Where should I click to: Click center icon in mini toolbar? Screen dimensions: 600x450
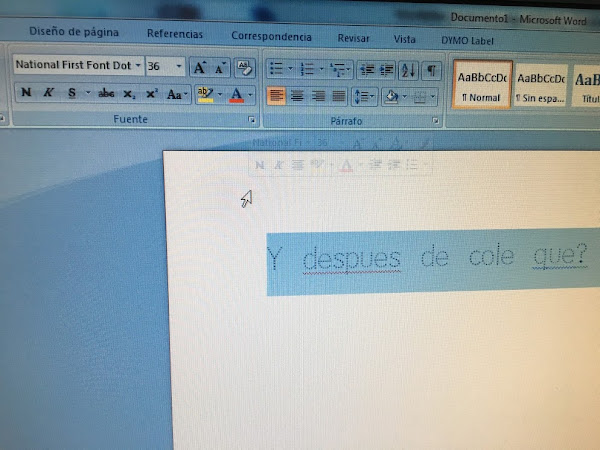[x=297, y=165]
